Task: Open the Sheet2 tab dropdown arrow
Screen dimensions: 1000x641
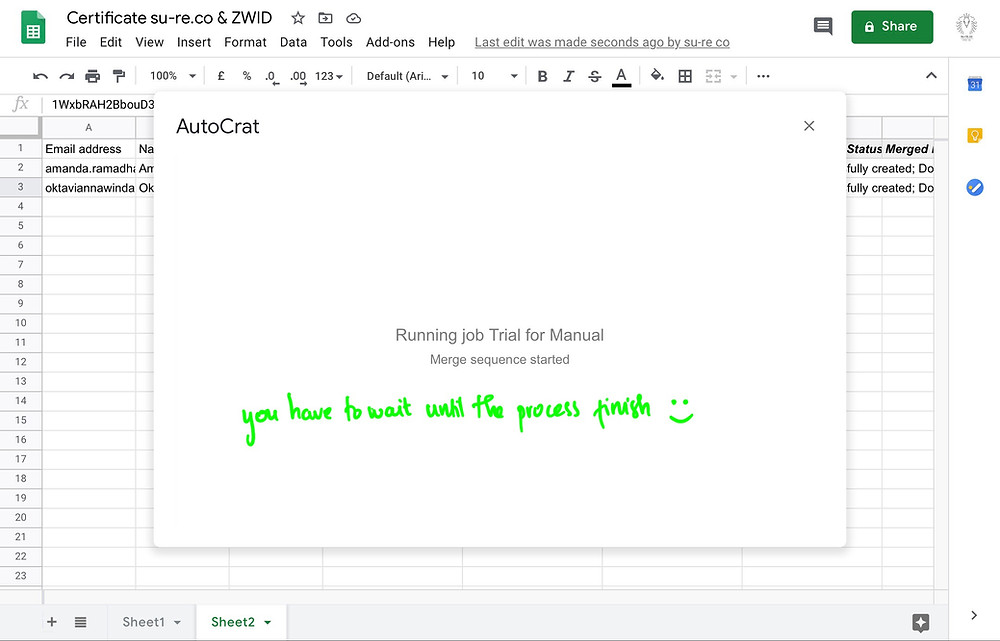Action: 267,623
